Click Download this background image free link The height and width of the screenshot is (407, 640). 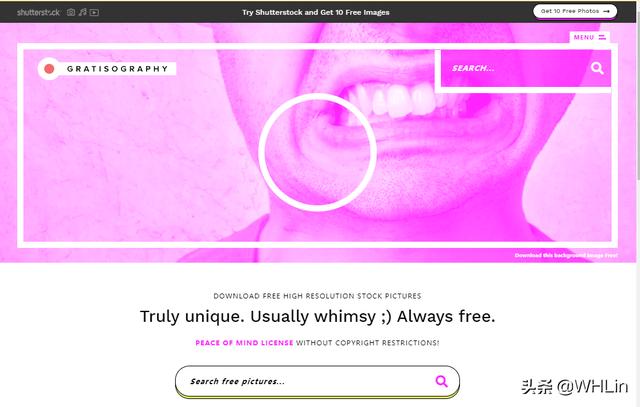tap(566, 255)
